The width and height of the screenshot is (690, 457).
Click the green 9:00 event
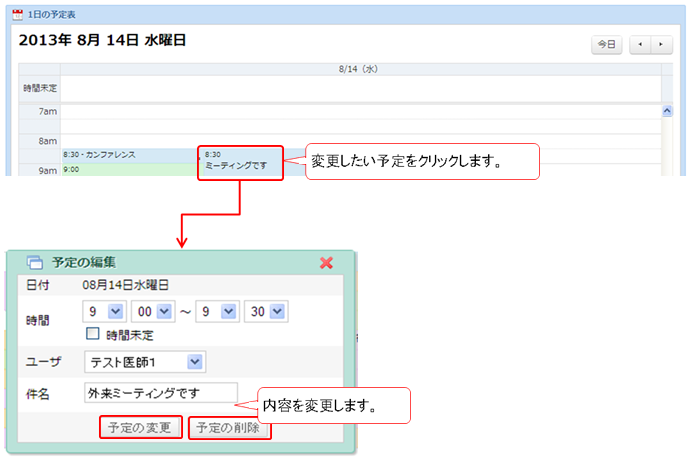click(x=128, y=170)
